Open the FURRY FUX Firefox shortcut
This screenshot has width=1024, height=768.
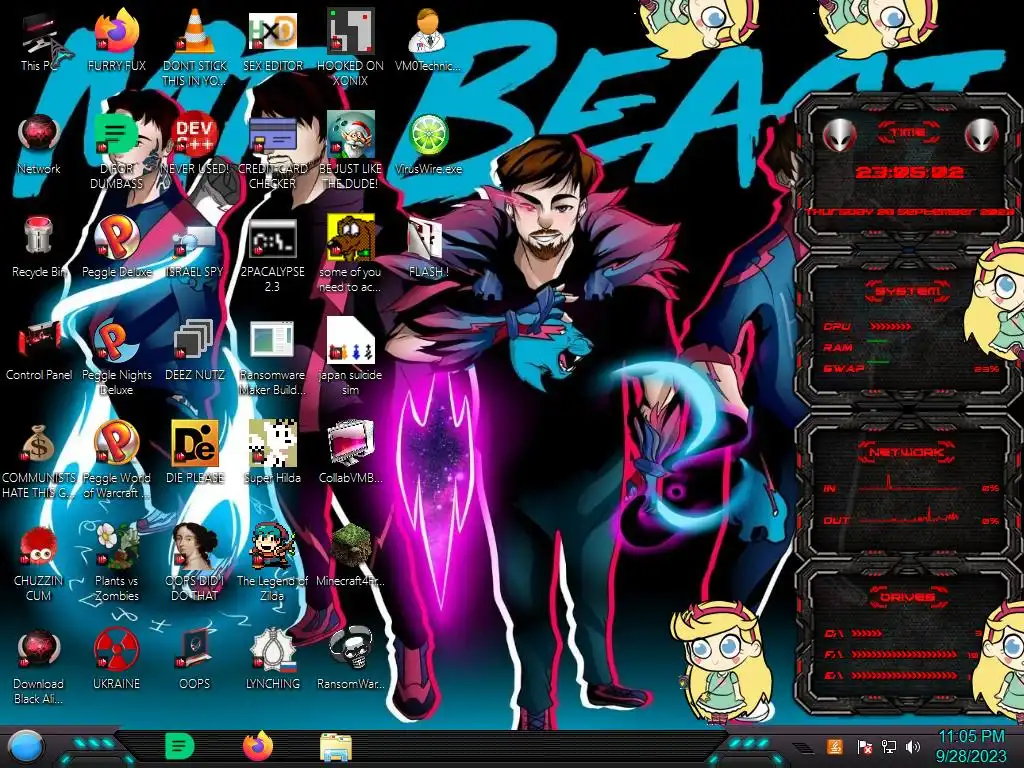point(117,40)
